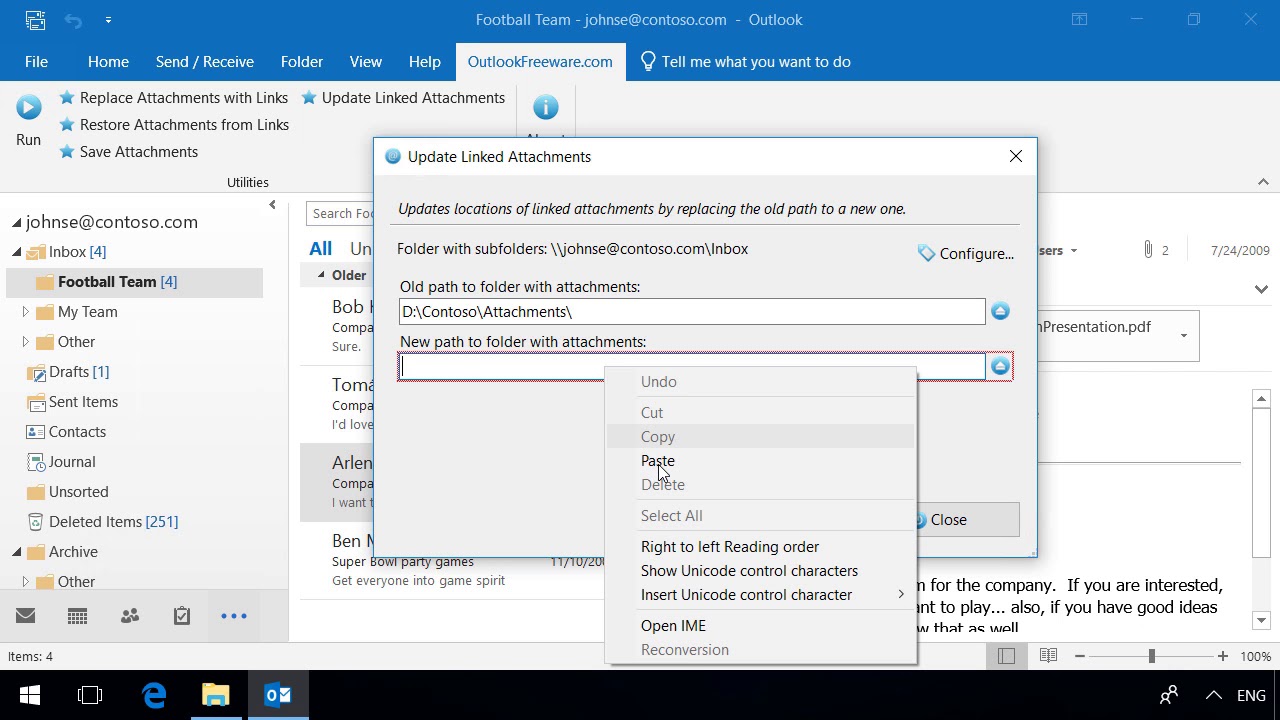
Task: Click the zoom slider handle
Action: 1151,656
